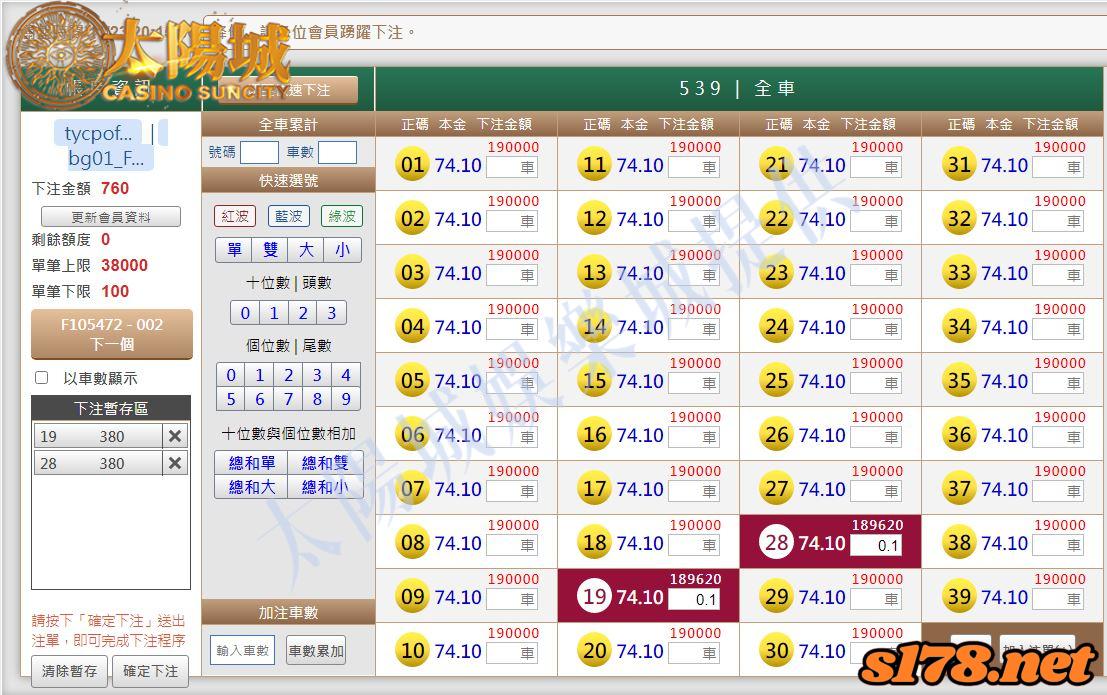Click the green wave 綠波 button

pos(342,216)
